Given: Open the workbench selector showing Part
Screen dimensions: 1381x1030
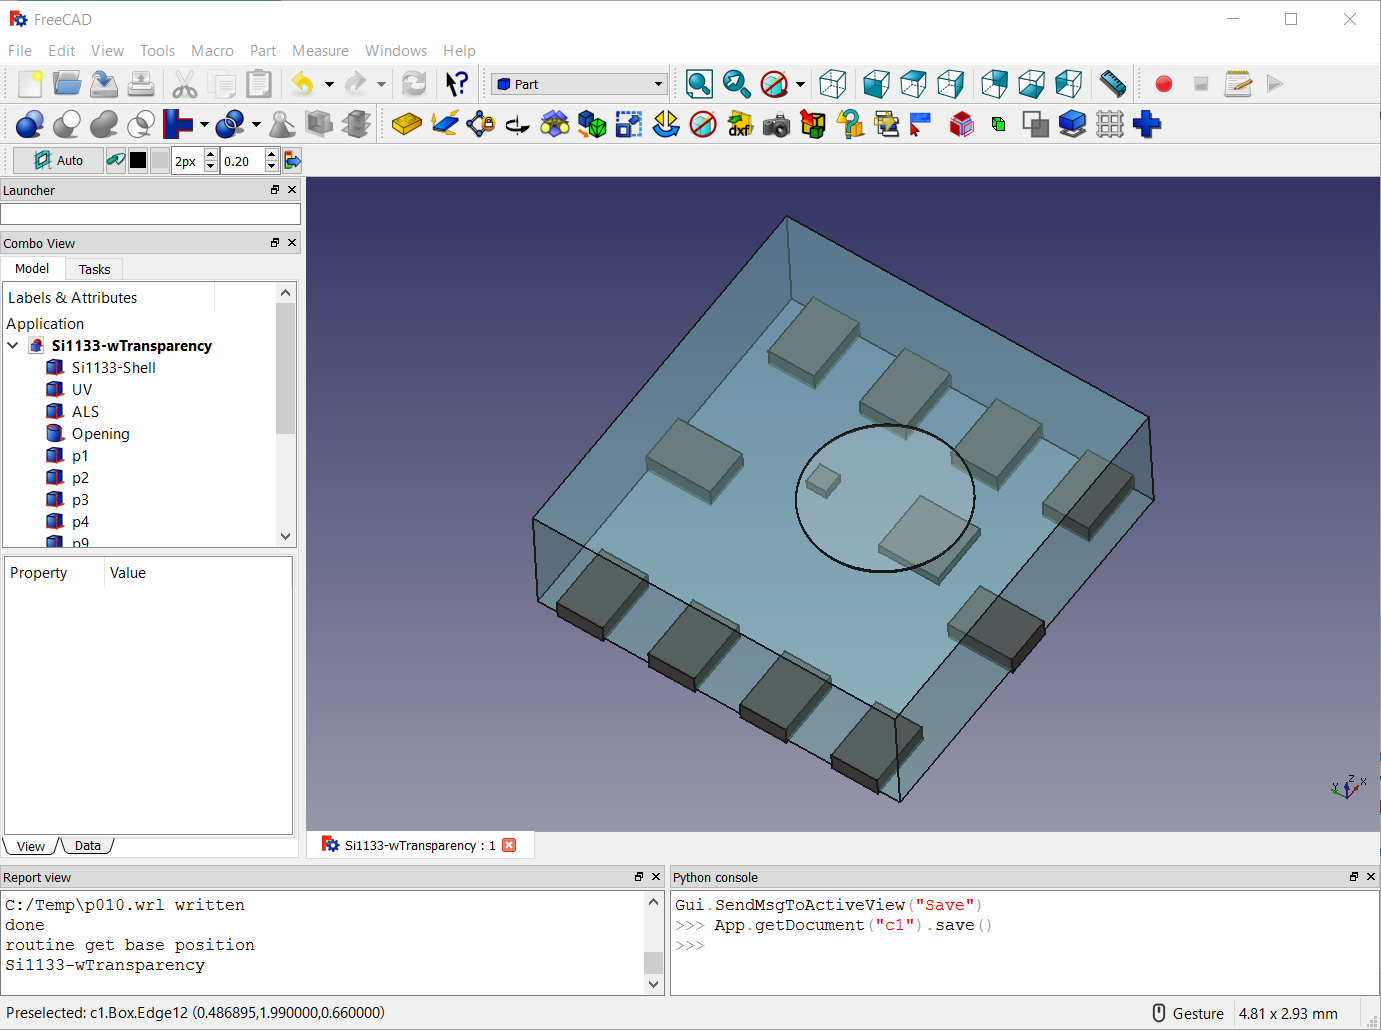Looking at the screenshot, I should pos(579,84).
